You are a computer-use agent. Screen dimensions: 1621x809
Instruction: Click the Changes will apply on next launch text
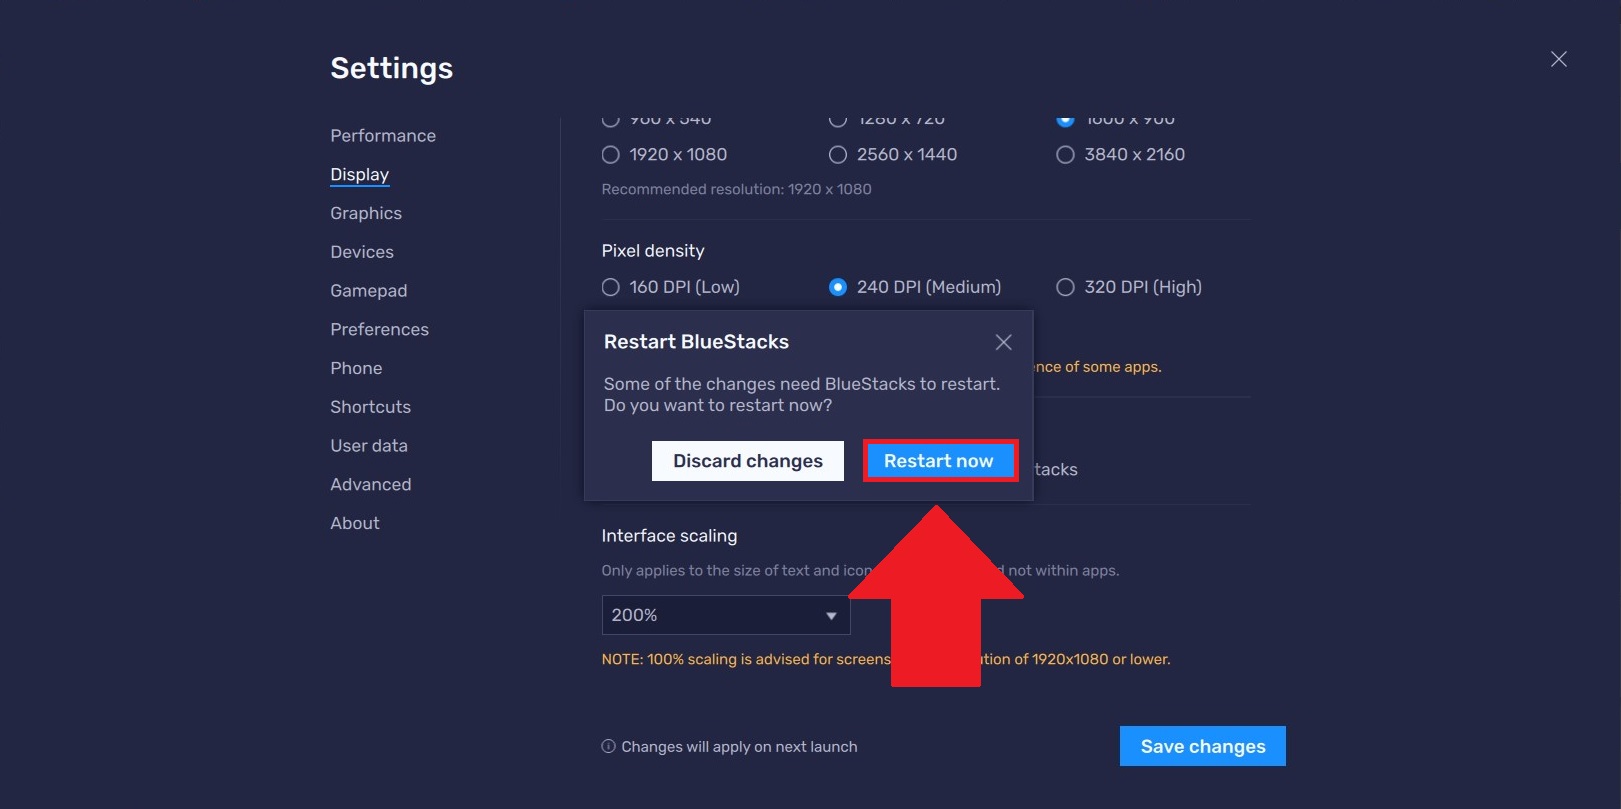(x=739, y=746)
